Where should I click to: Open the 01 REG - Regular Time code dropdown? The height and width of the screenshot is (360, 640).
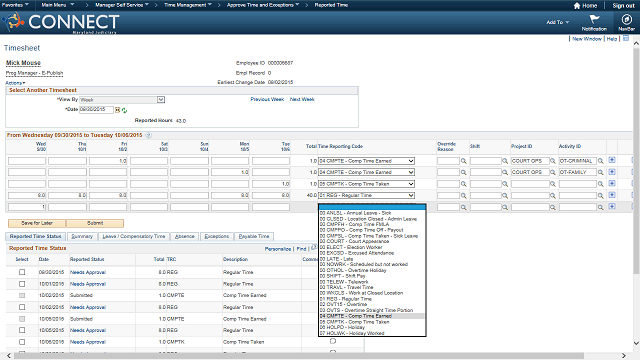pyautogui.click(x=367, y=196)
